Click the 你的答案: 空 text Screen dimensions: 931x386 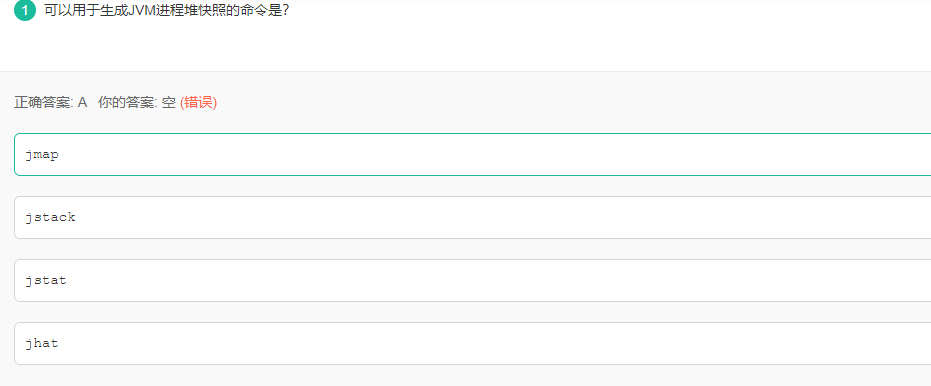(x=137, y=103)
